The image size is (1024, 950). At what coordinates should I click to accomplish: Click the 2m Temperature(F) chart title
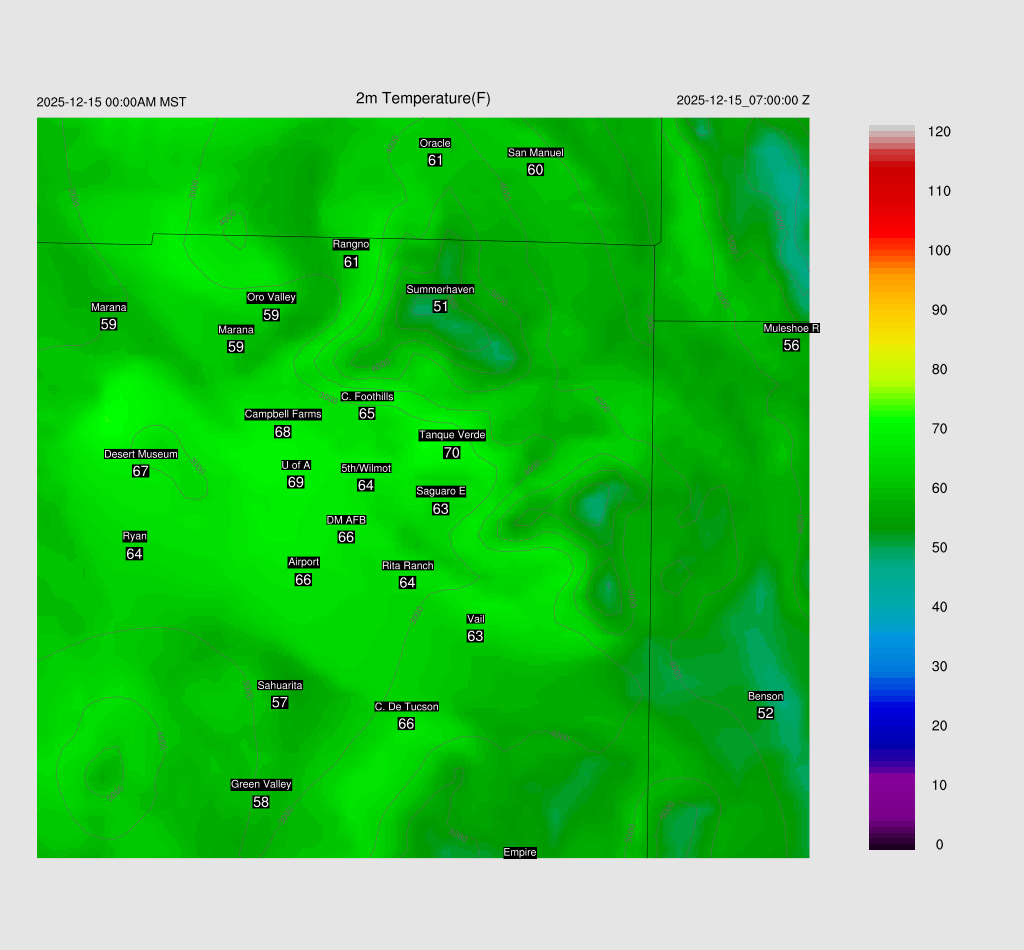coord(423,98)
